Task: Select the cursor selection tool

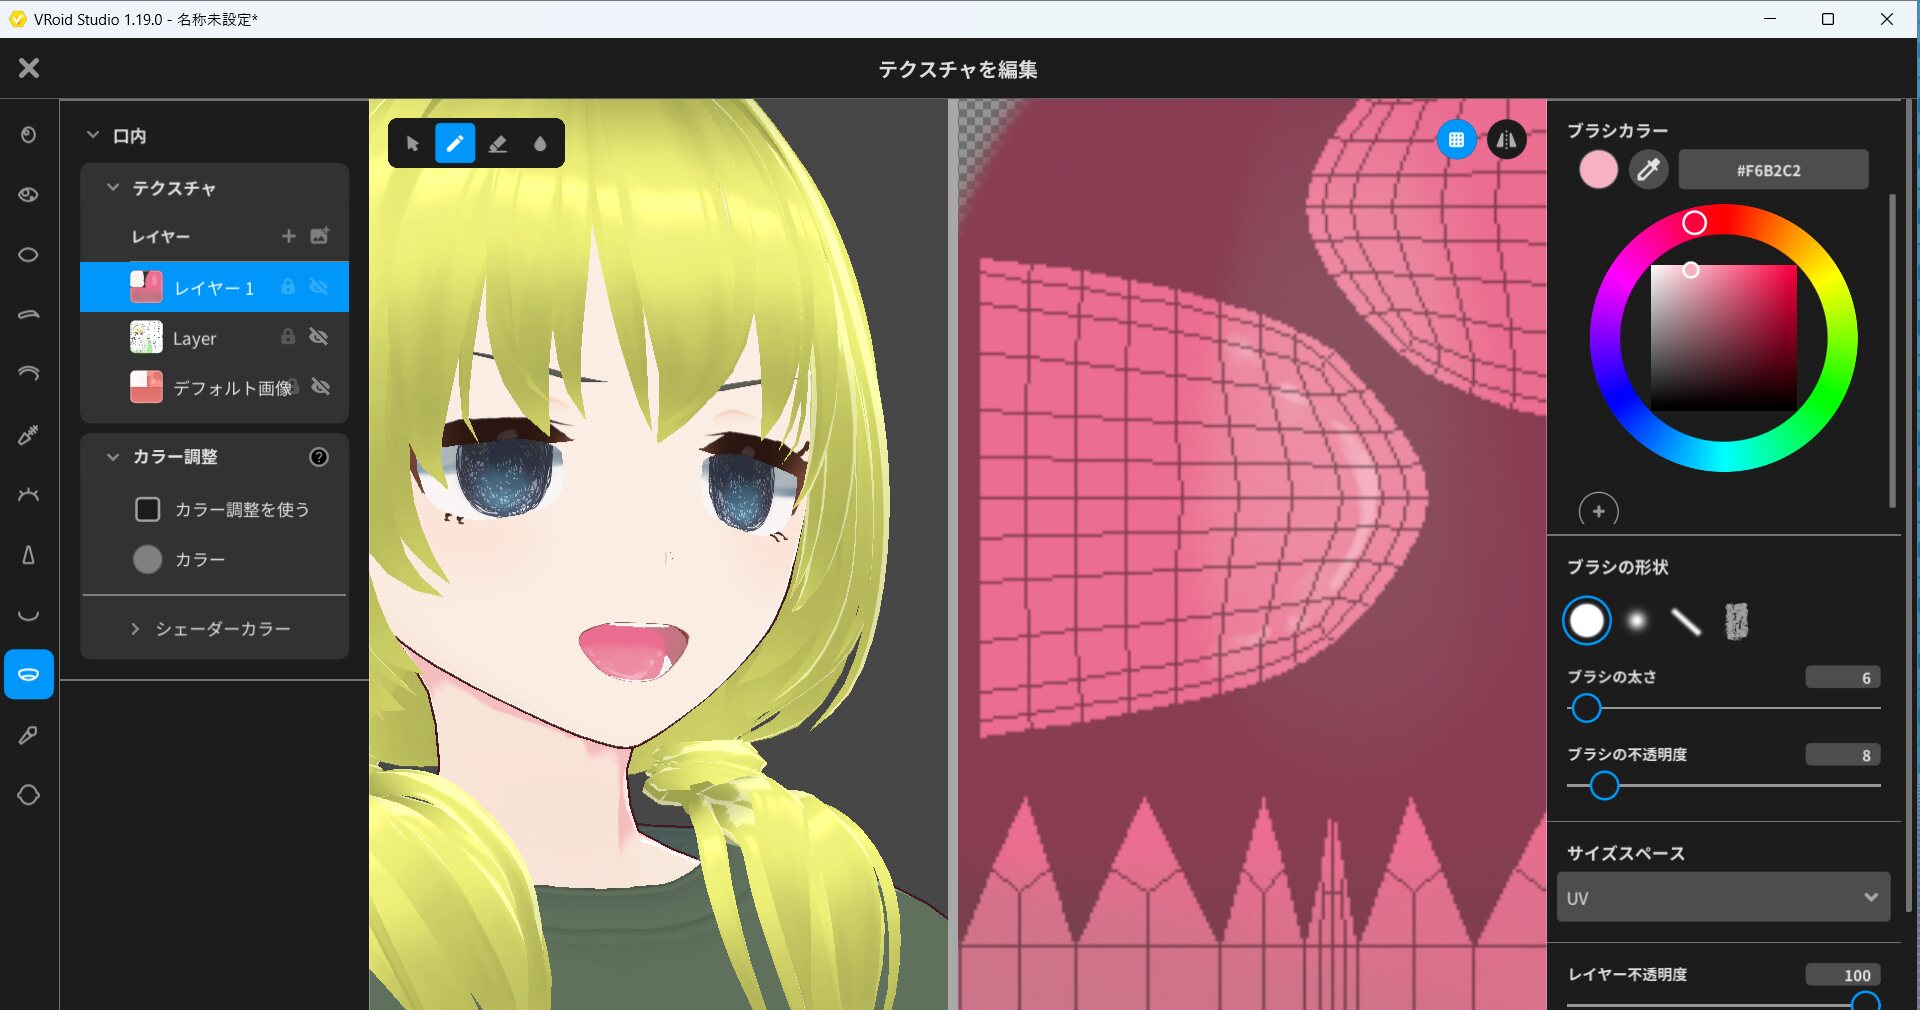Action: pos(412,144)
